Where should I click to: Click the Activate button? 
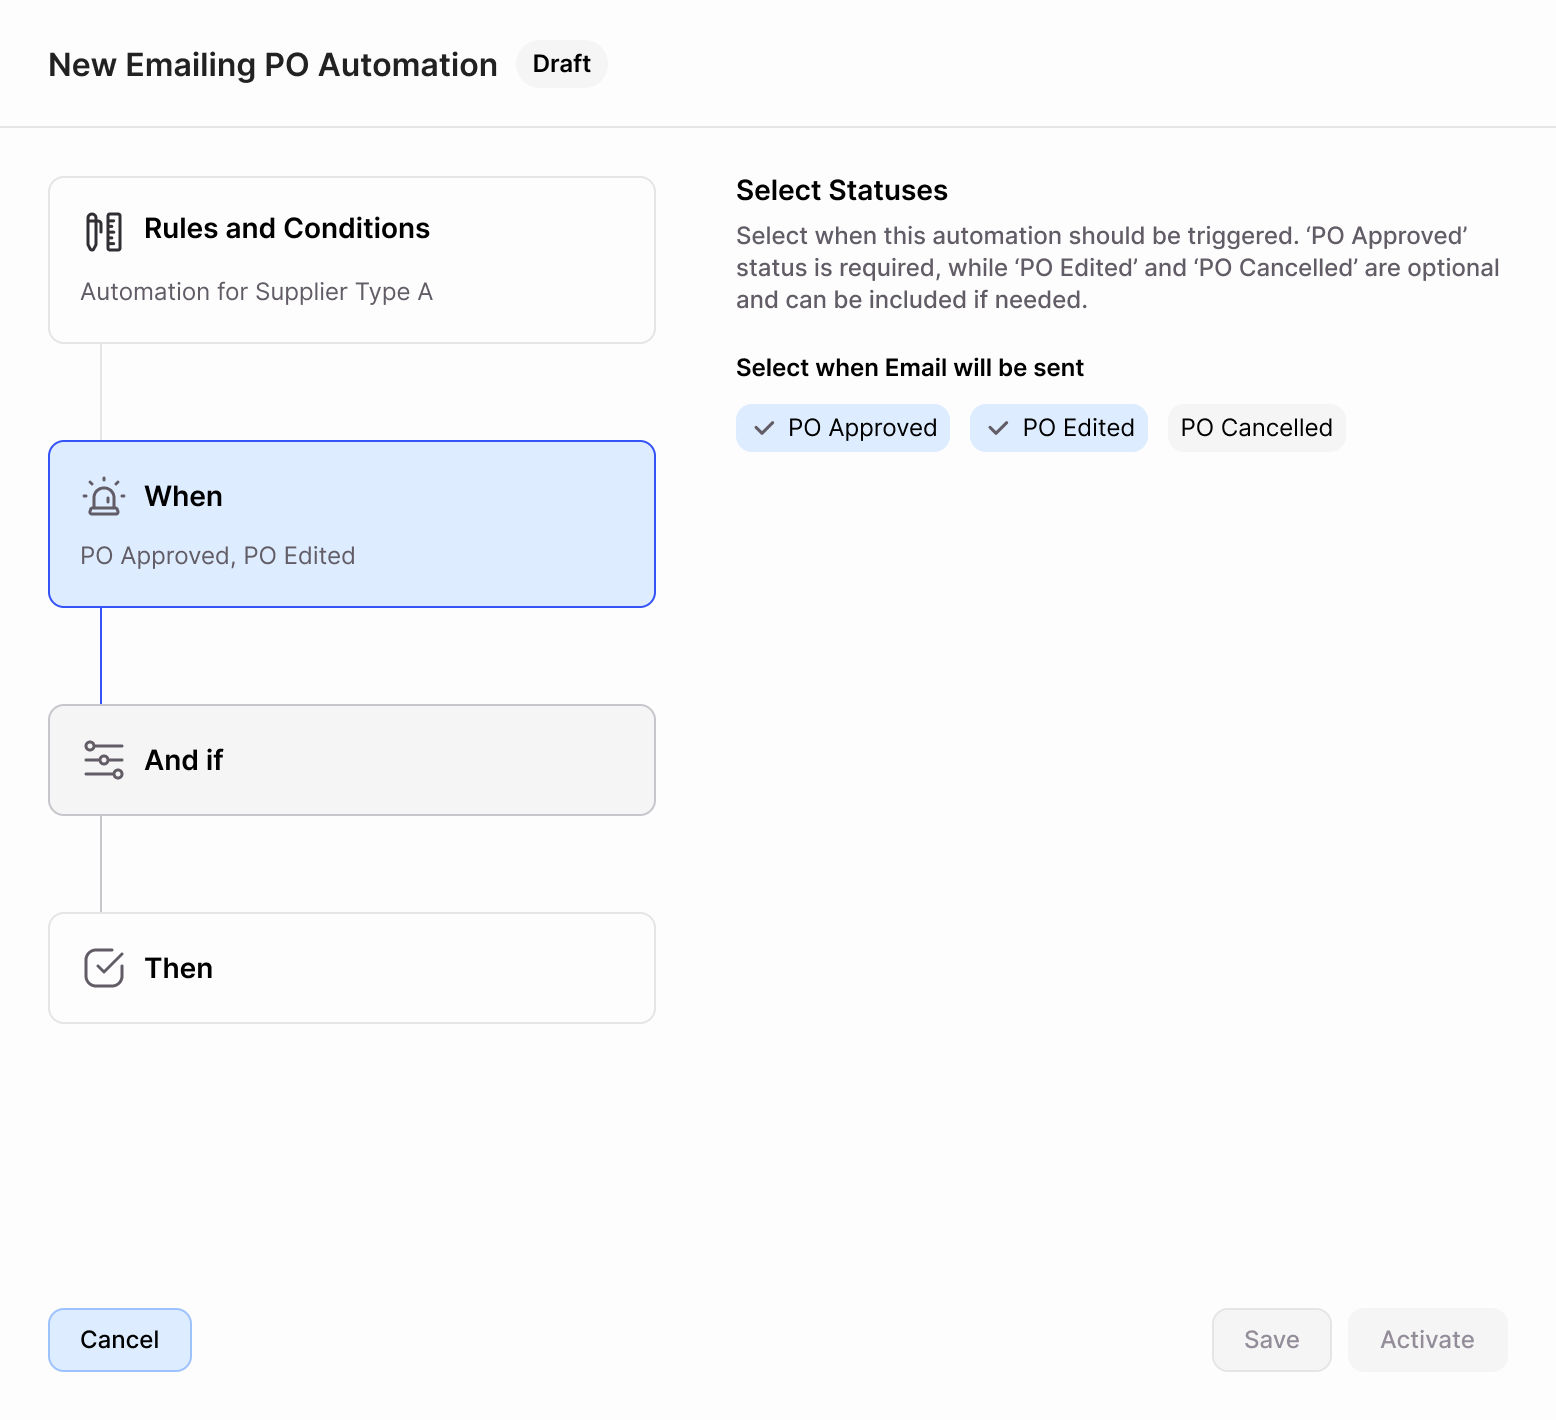click(x=1427, y=1339)
